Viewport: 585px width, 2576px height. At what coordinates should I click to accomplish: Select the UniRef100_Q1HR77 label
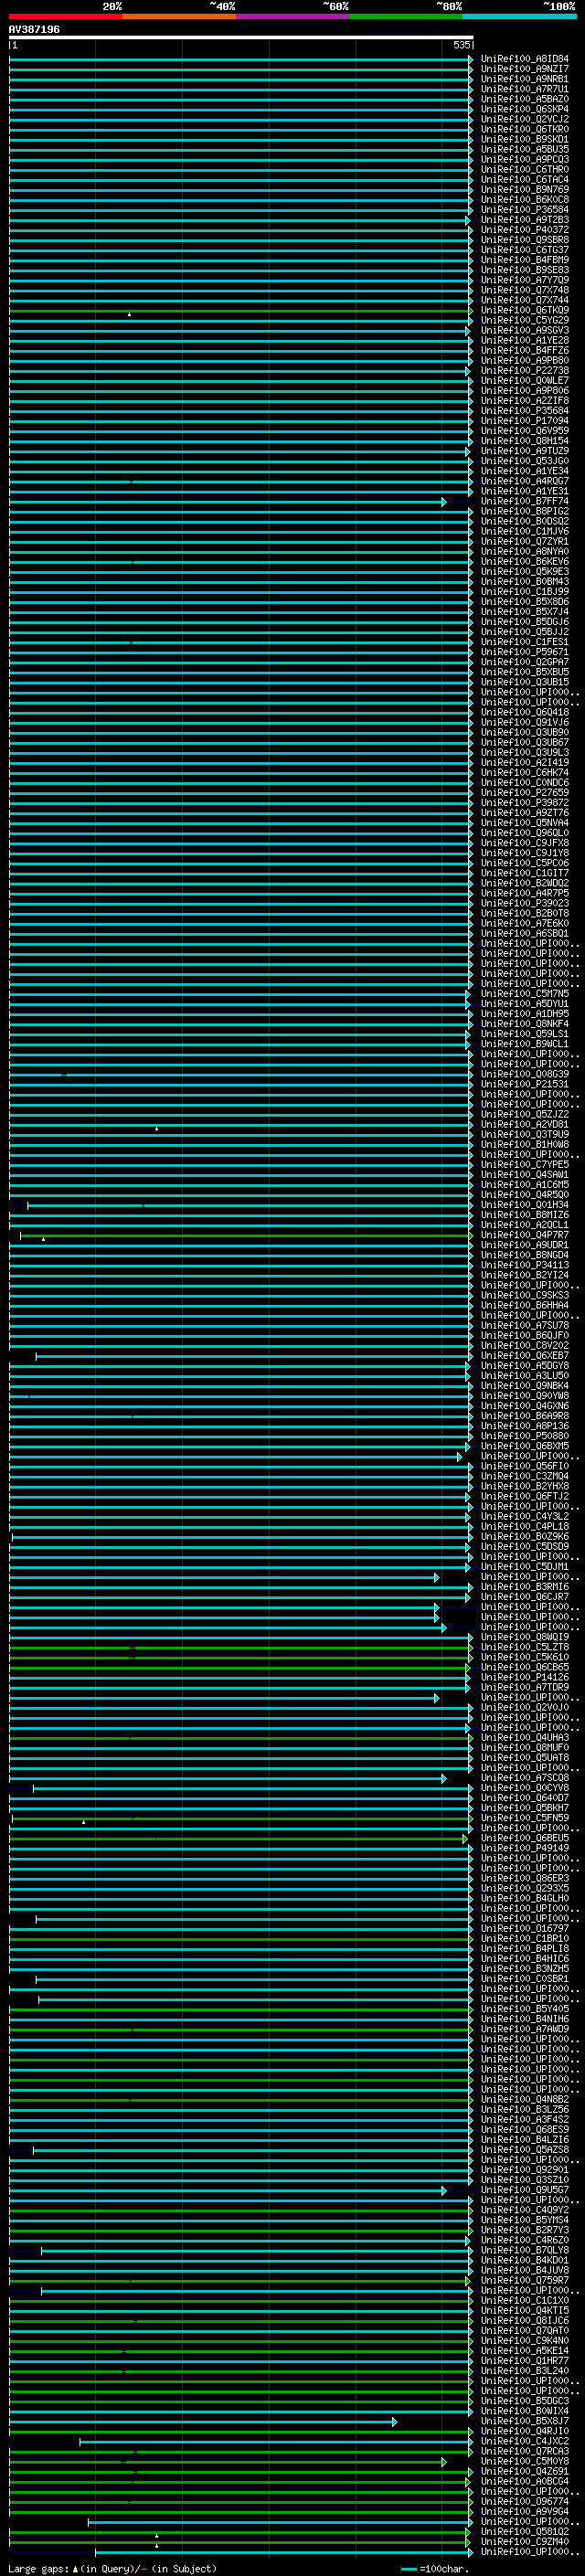coord(525,2361)
